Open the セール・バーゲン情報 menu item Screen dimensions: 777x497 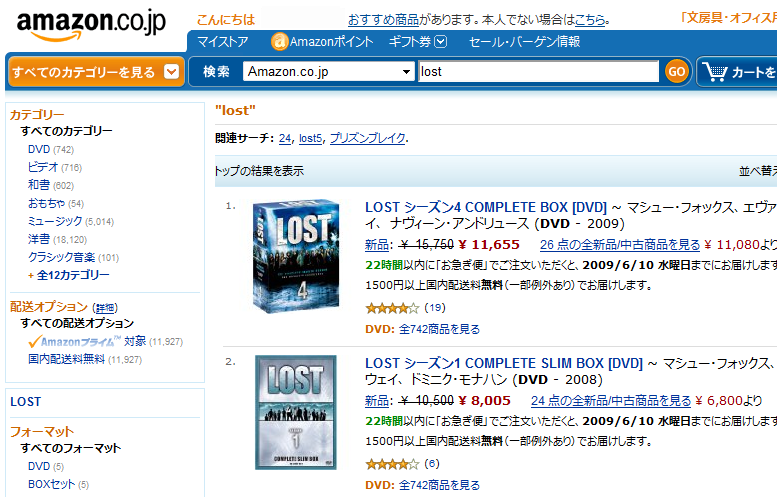(524, 42)
